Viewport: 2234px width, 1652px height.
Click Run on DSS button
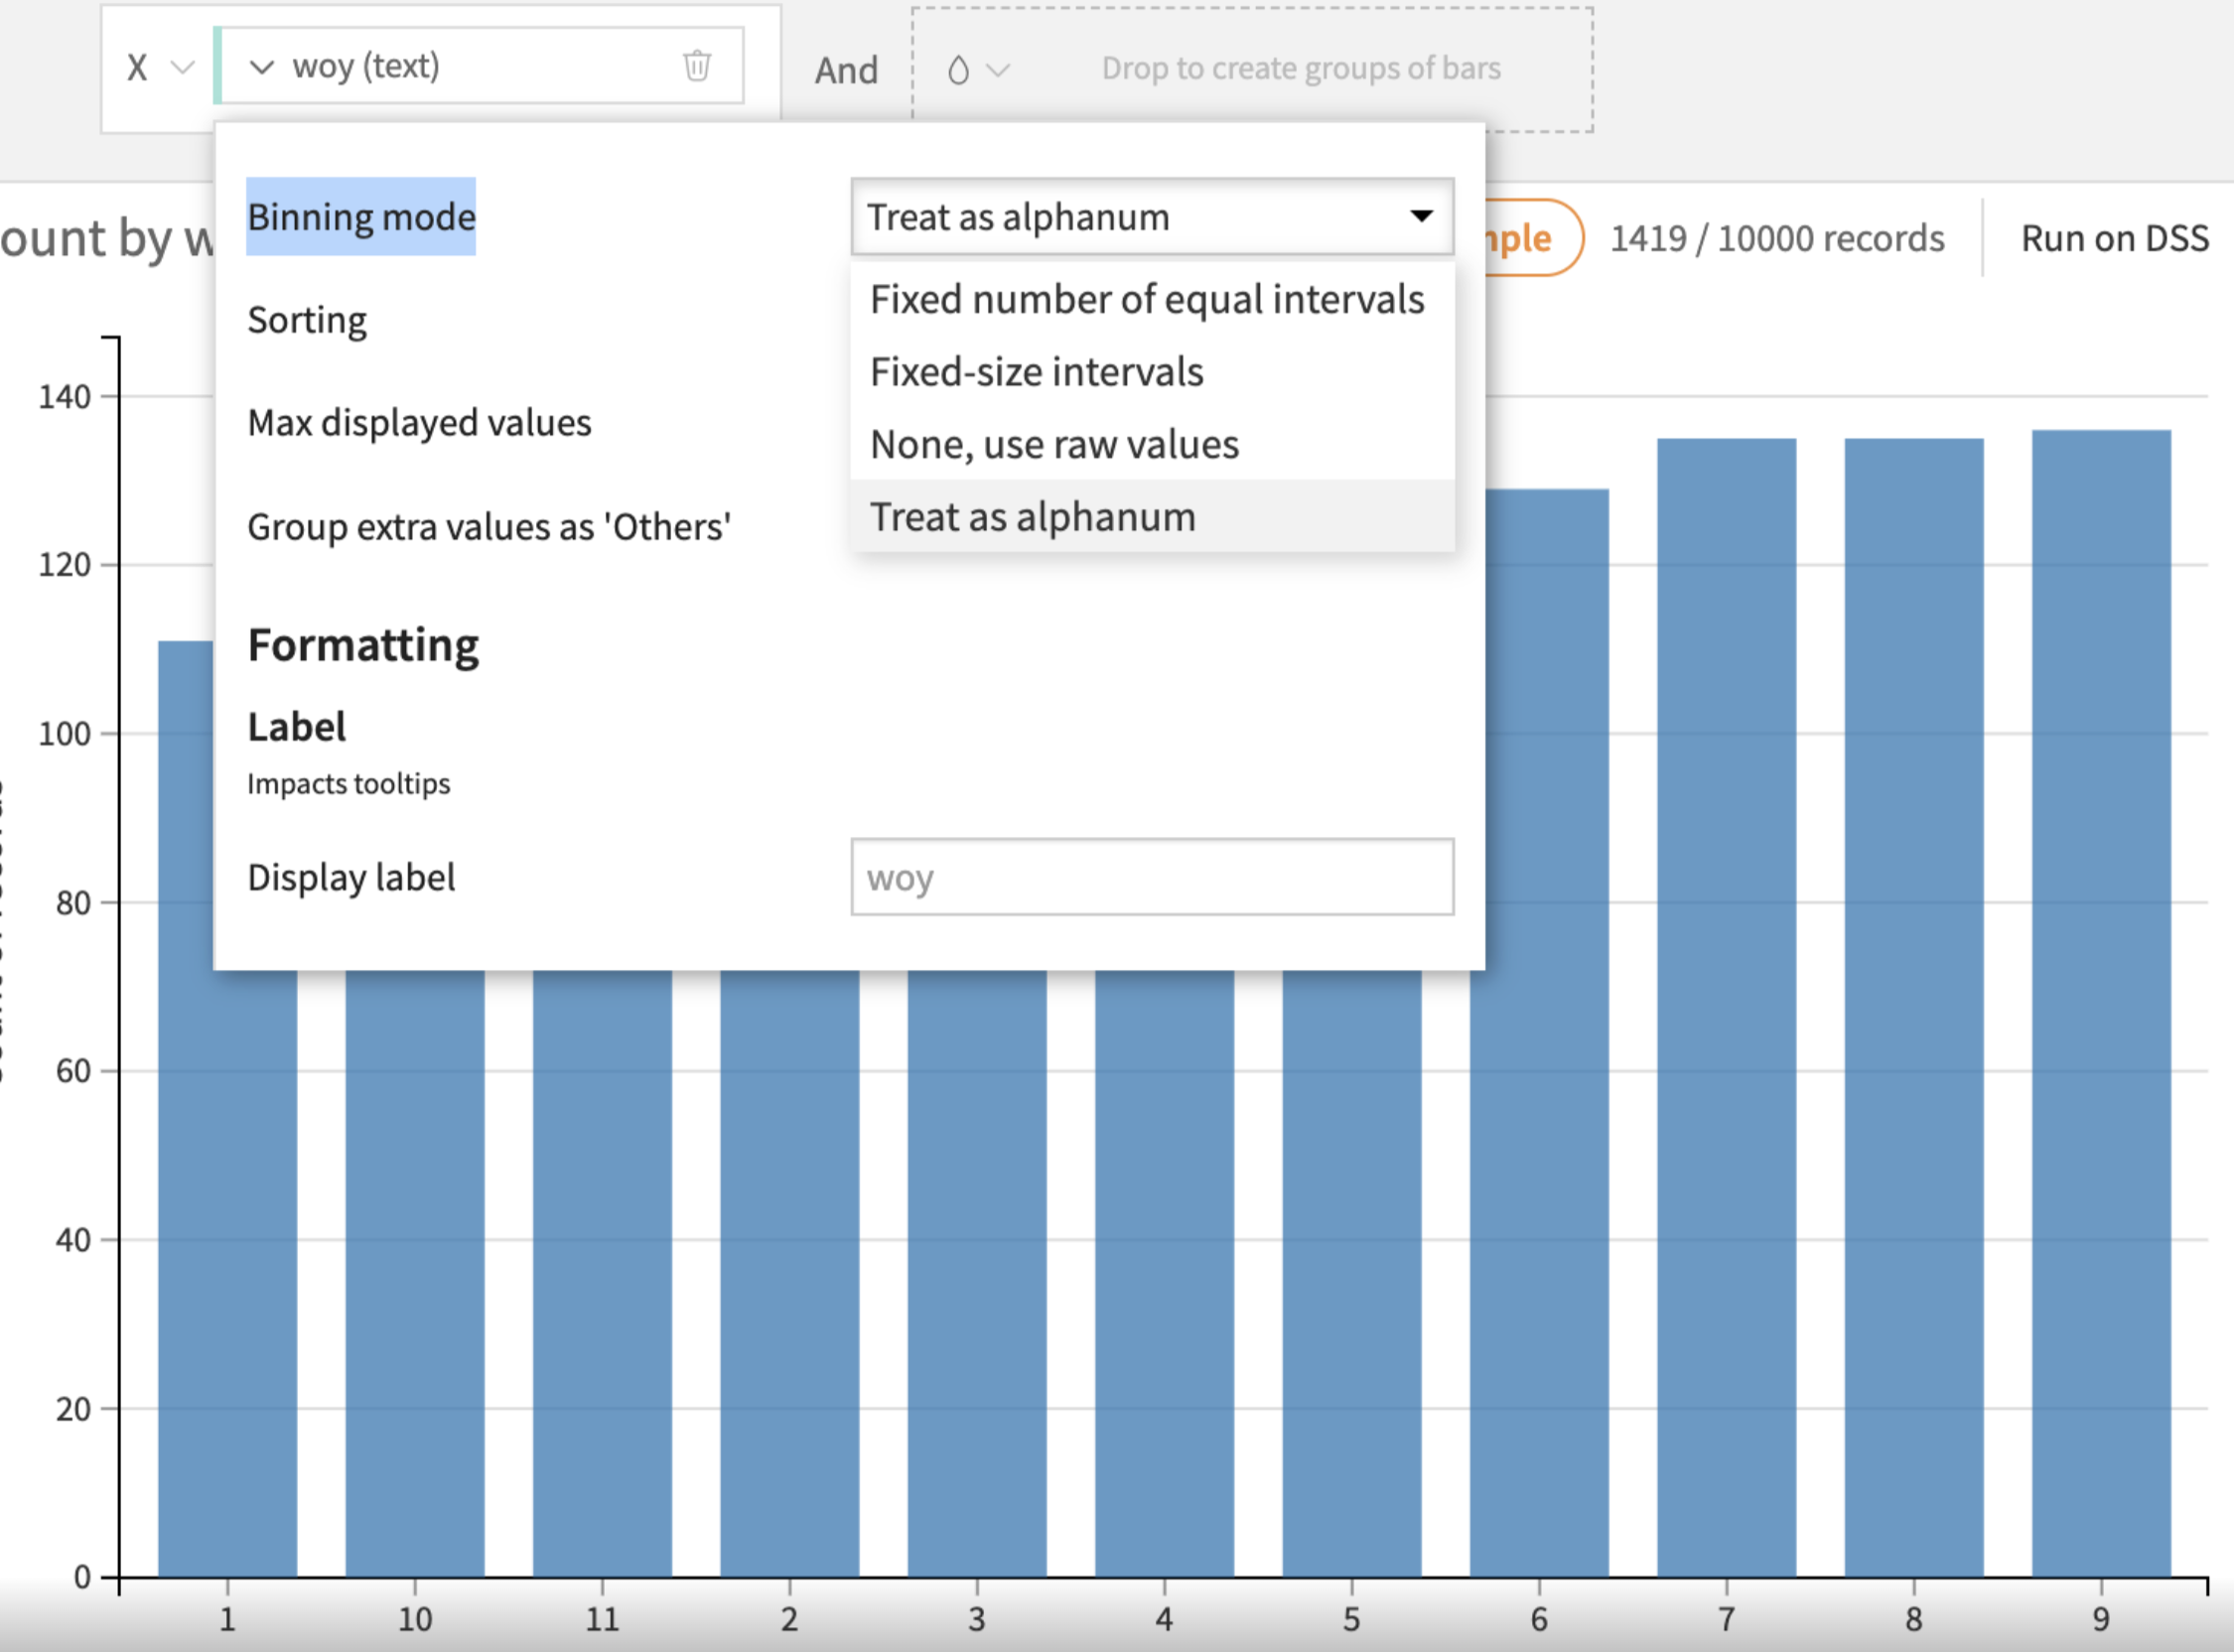point(2114,238)
